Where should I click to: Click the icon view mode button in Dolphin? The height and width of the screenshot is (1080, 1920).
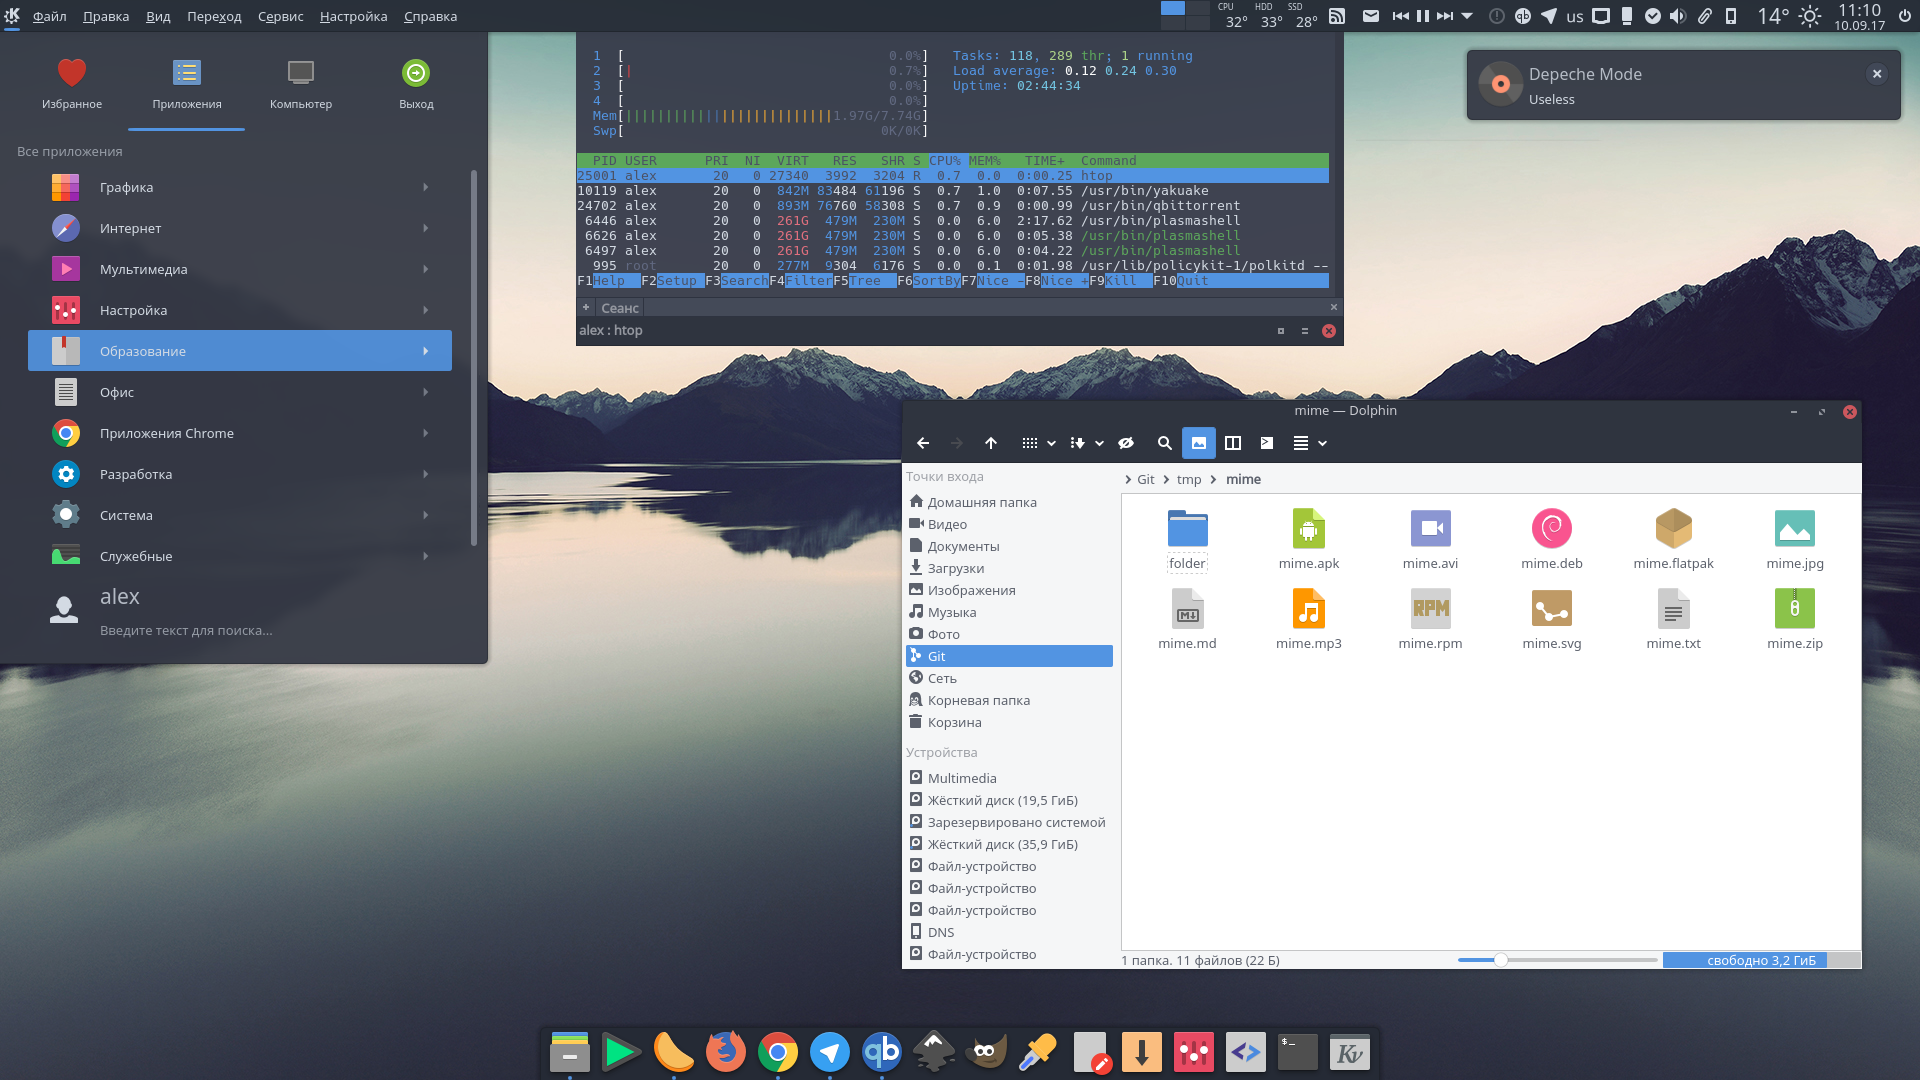click(1029, 443)
